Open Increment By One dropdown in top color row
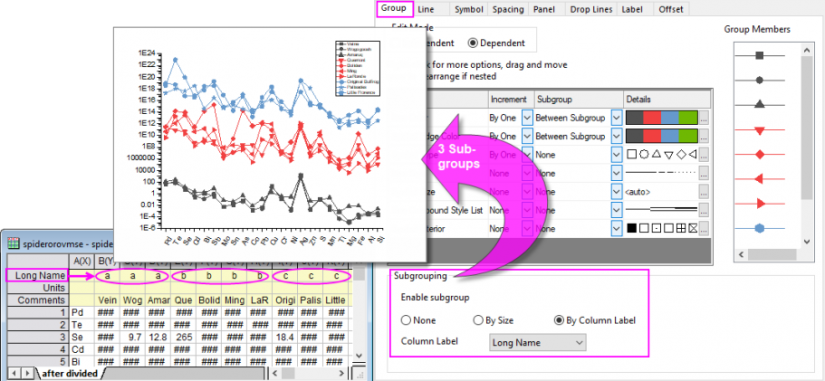 tap(528, 117)
